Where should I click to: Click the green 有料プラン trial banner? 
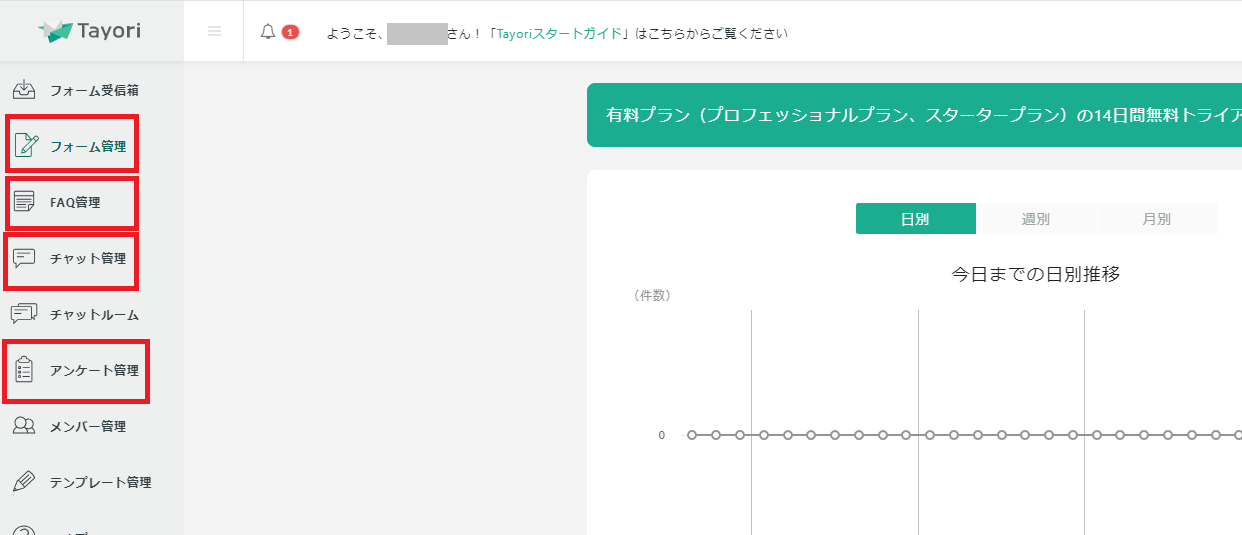click(914, 115)
